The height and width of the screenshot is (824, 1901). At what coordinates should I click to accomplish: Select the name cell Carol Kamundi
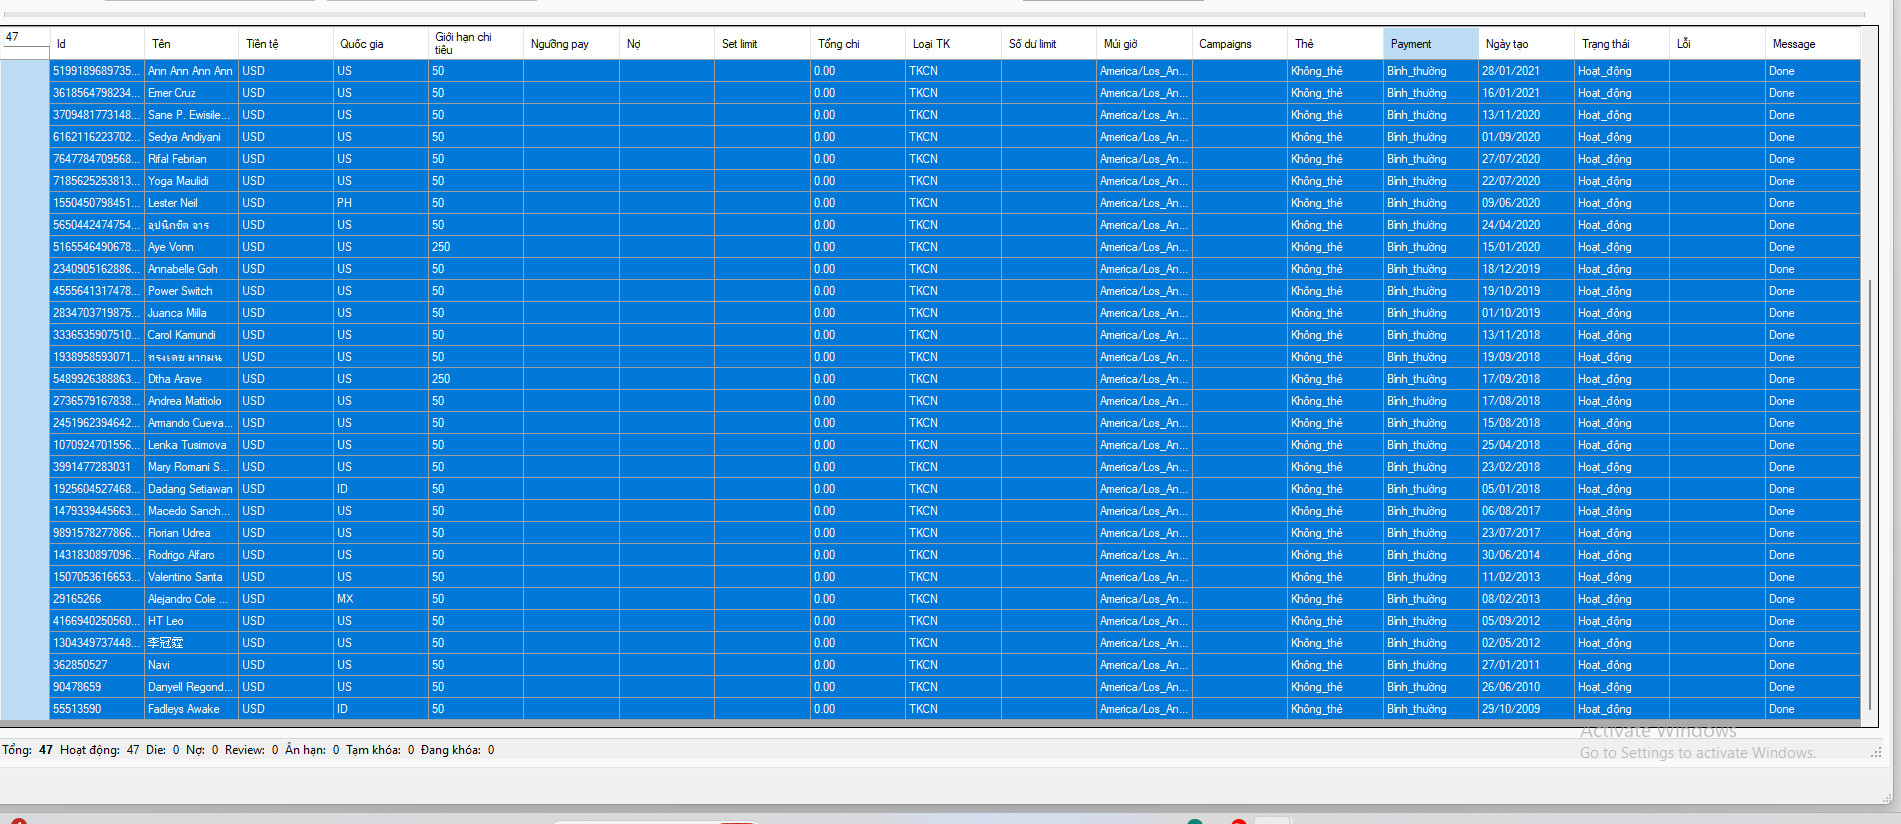(191, 335)
